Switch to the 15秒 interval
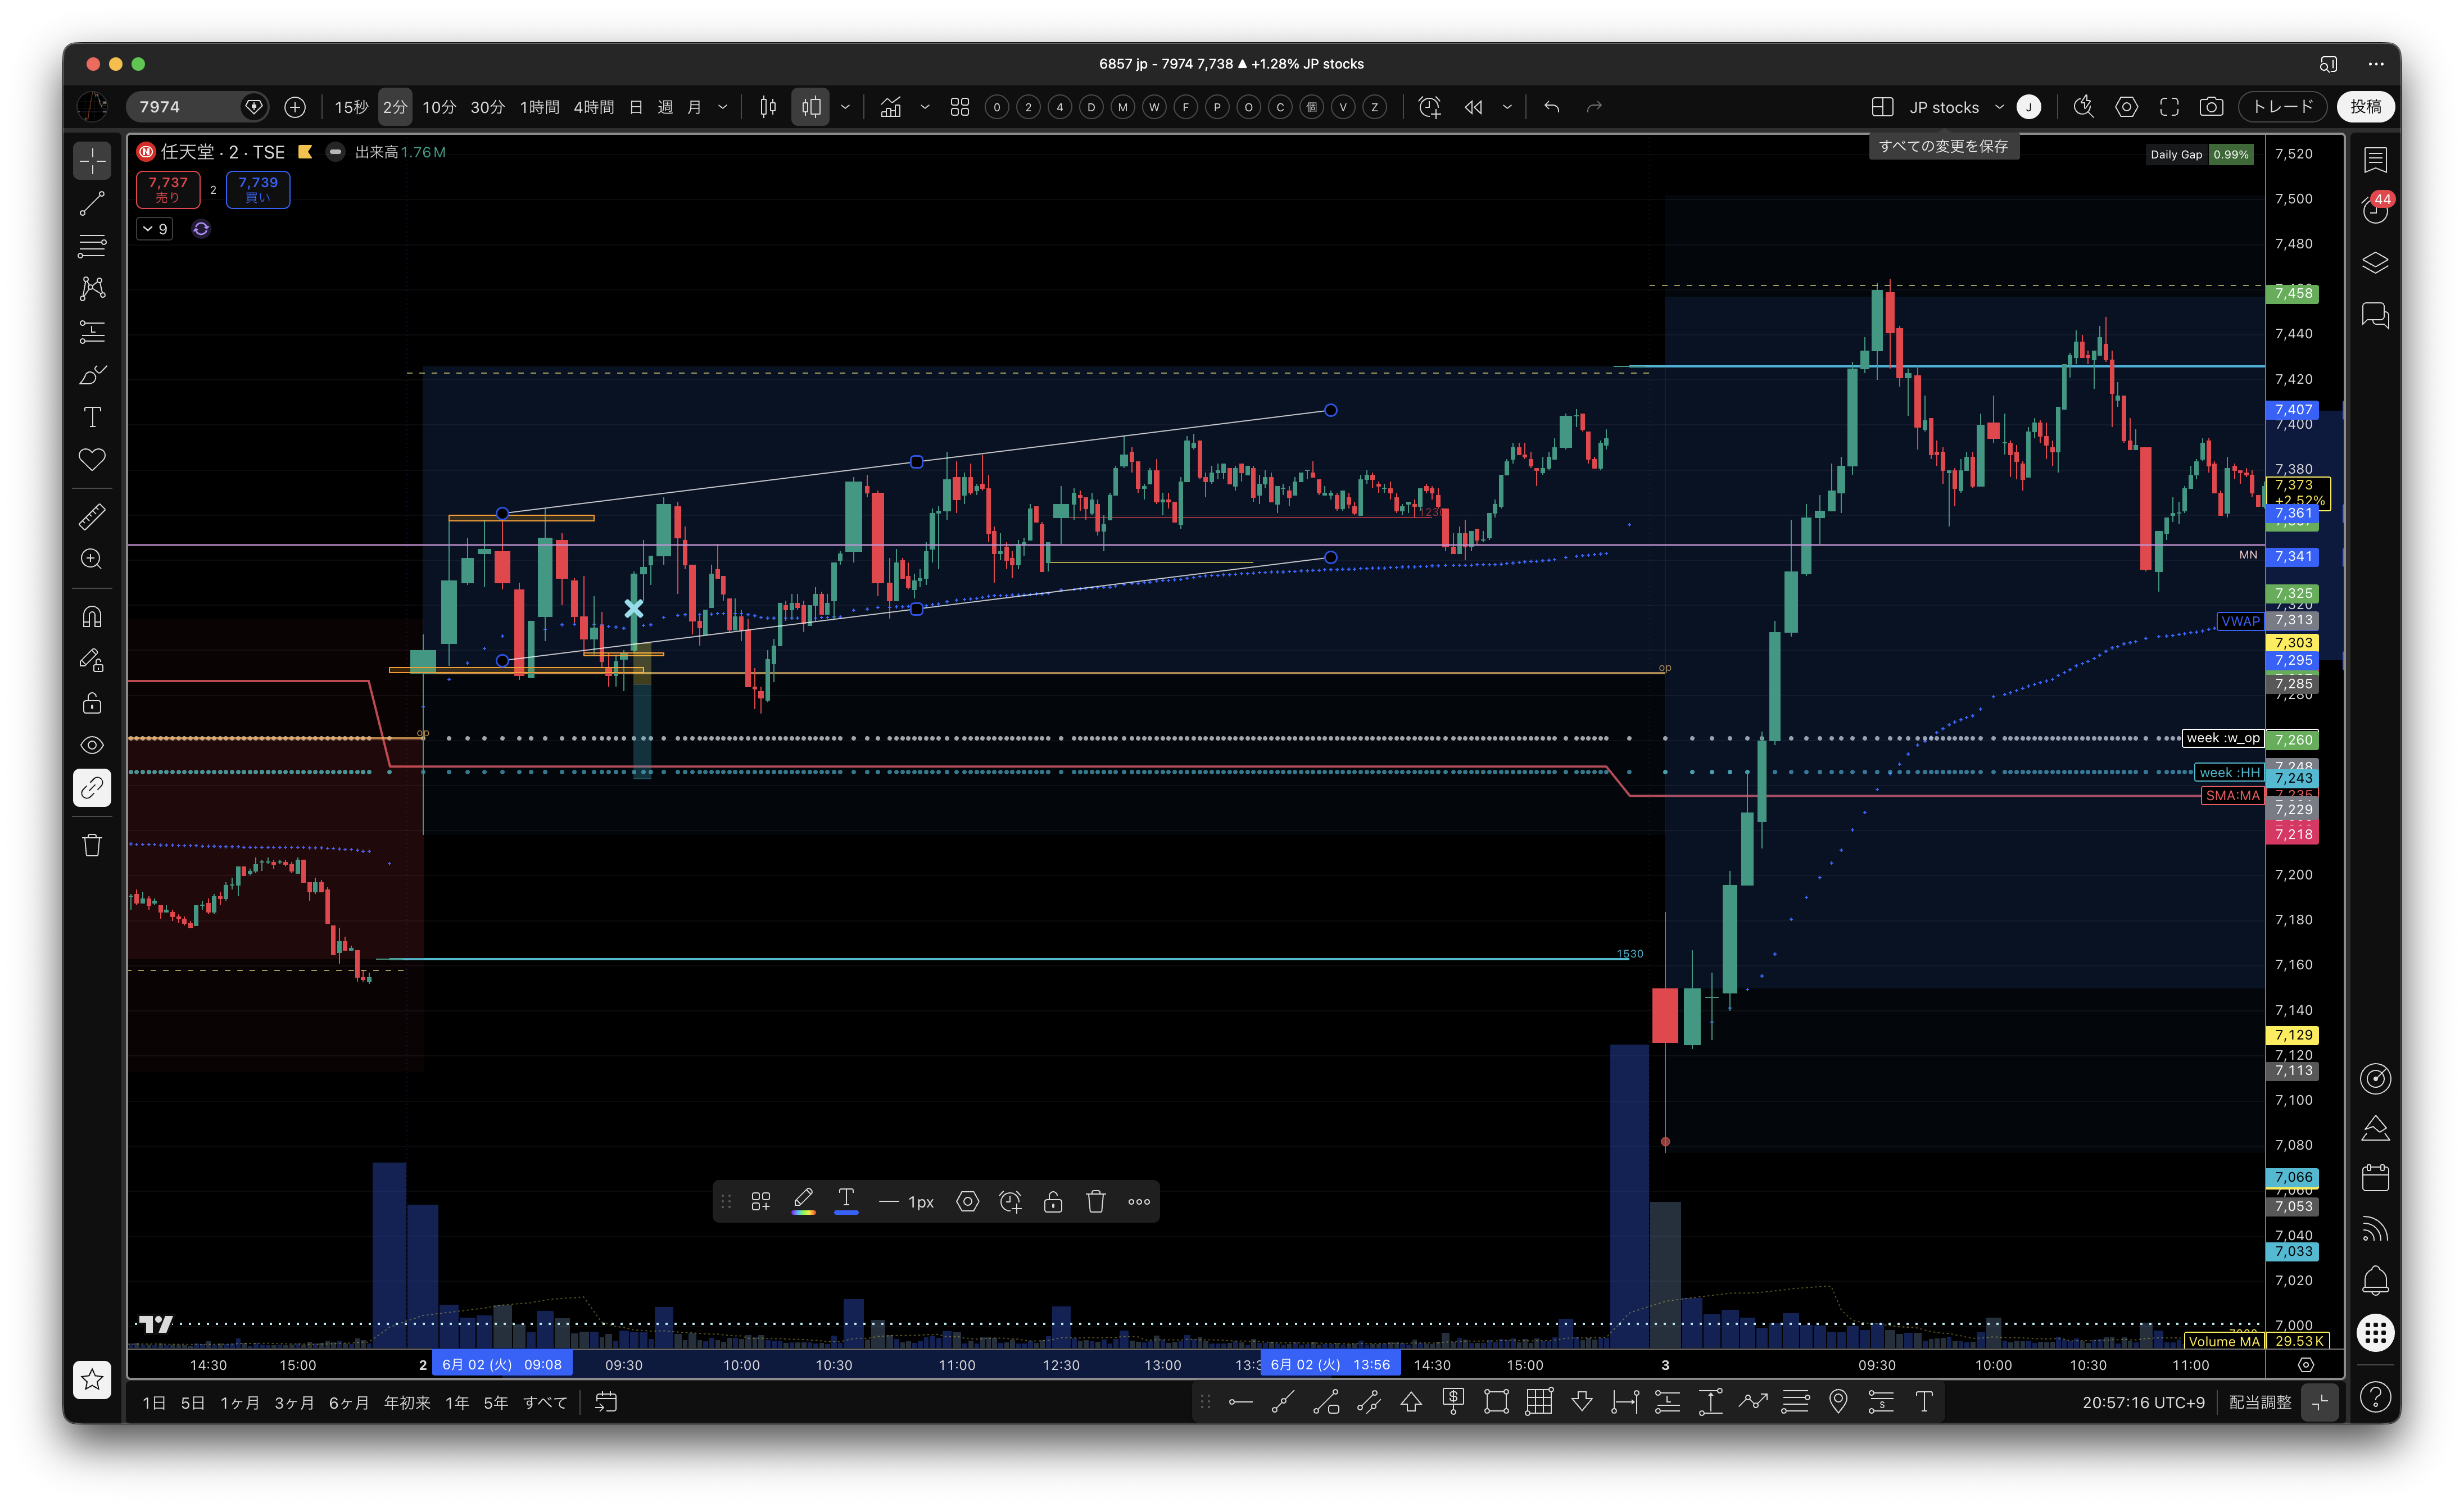2464x1507 pixels. tap(351, 107)
